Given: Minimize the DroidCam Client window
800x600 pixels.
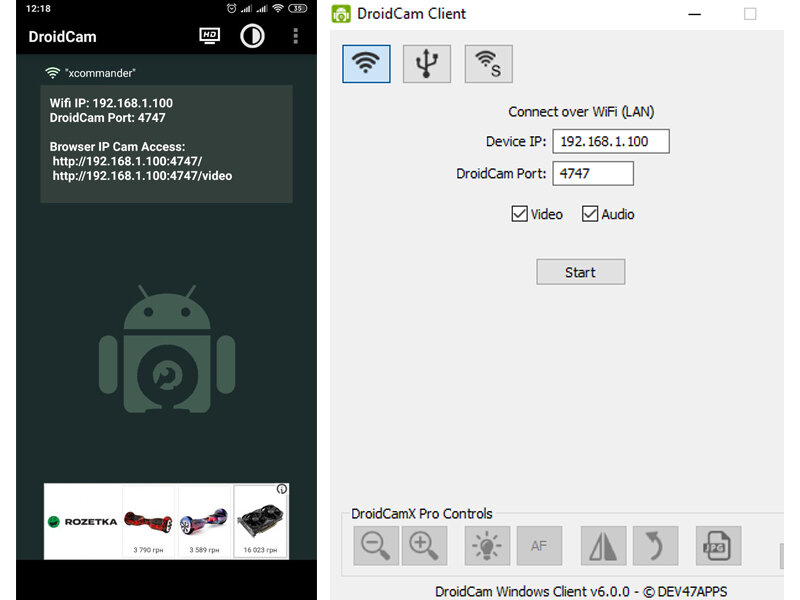Looking at the screenshot, I should (694, 14).
